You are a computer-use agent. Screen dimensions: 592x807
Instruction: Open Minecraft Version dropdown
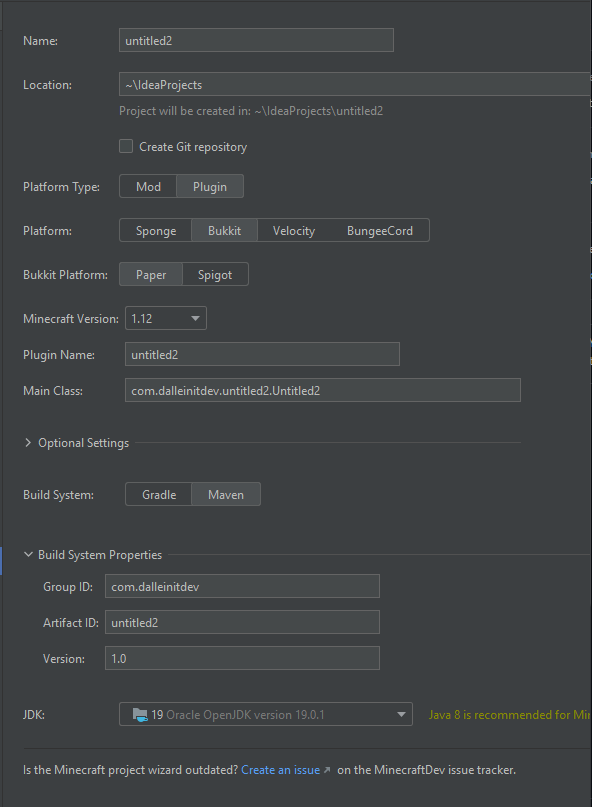tap(166, 318)
